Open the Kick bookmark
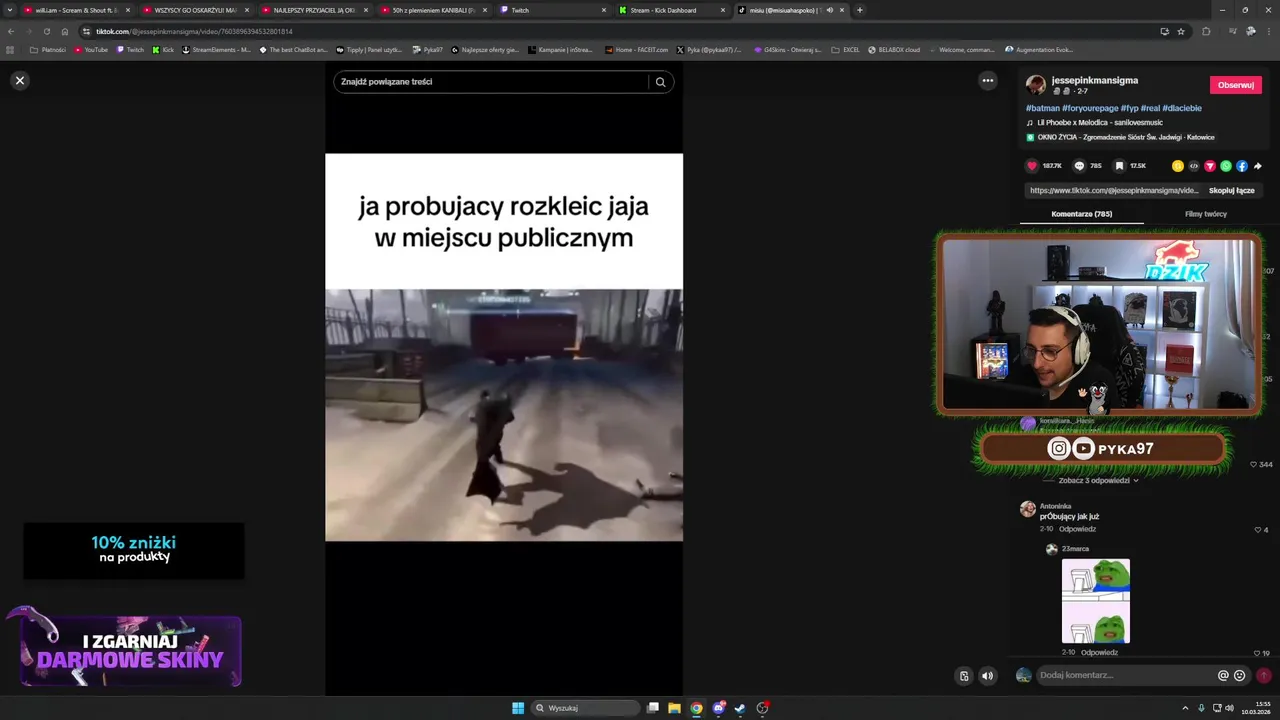This screenshot has height=720, width=1280. tap(163, 49)
